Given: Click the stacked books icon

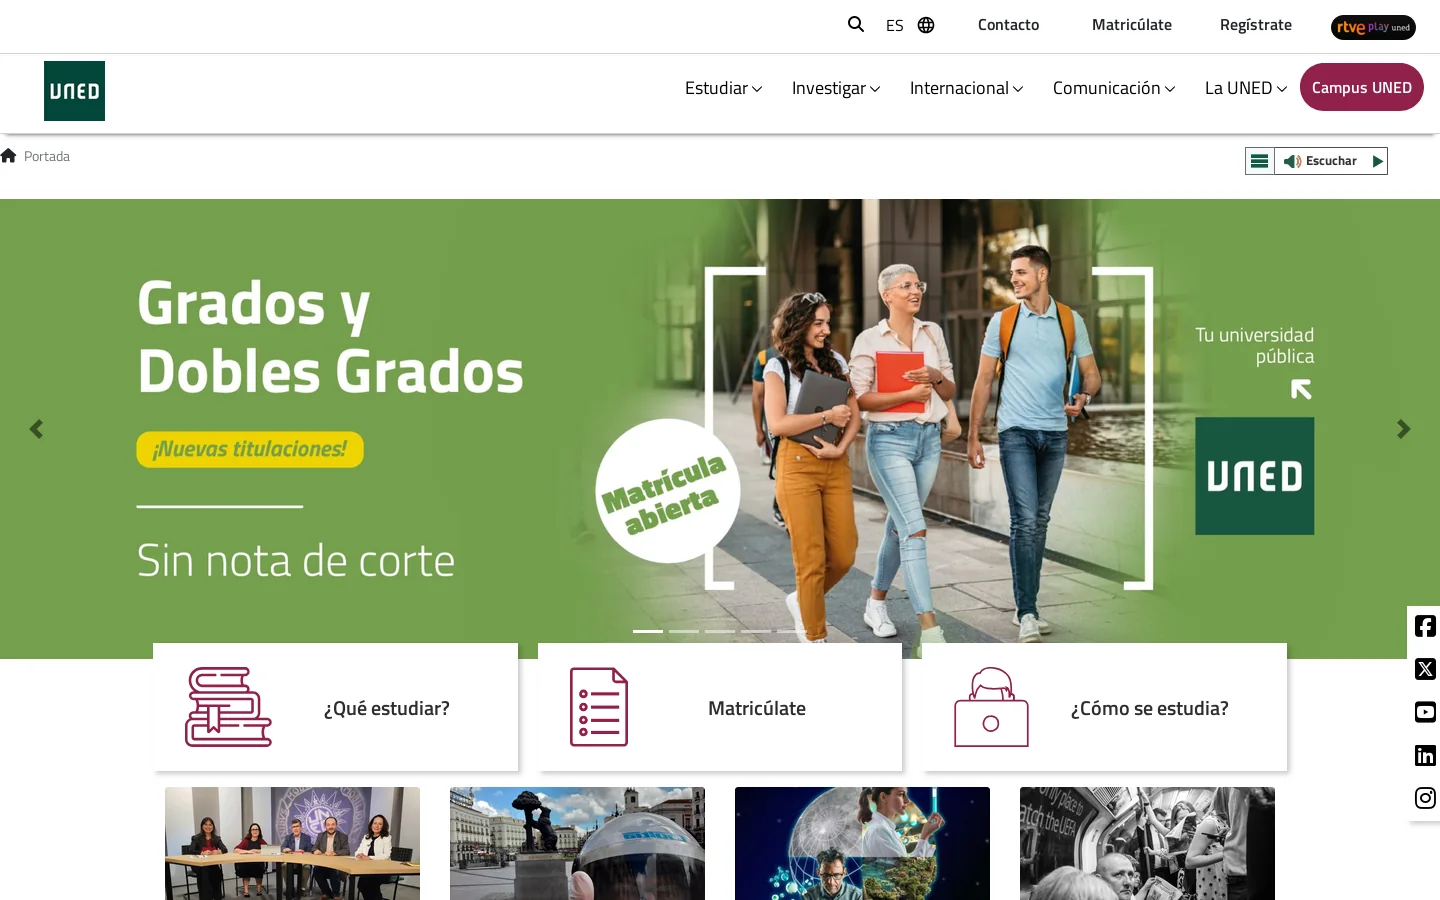Looking at the screenshot, I should pyautogui.click(x=228, y=707).
